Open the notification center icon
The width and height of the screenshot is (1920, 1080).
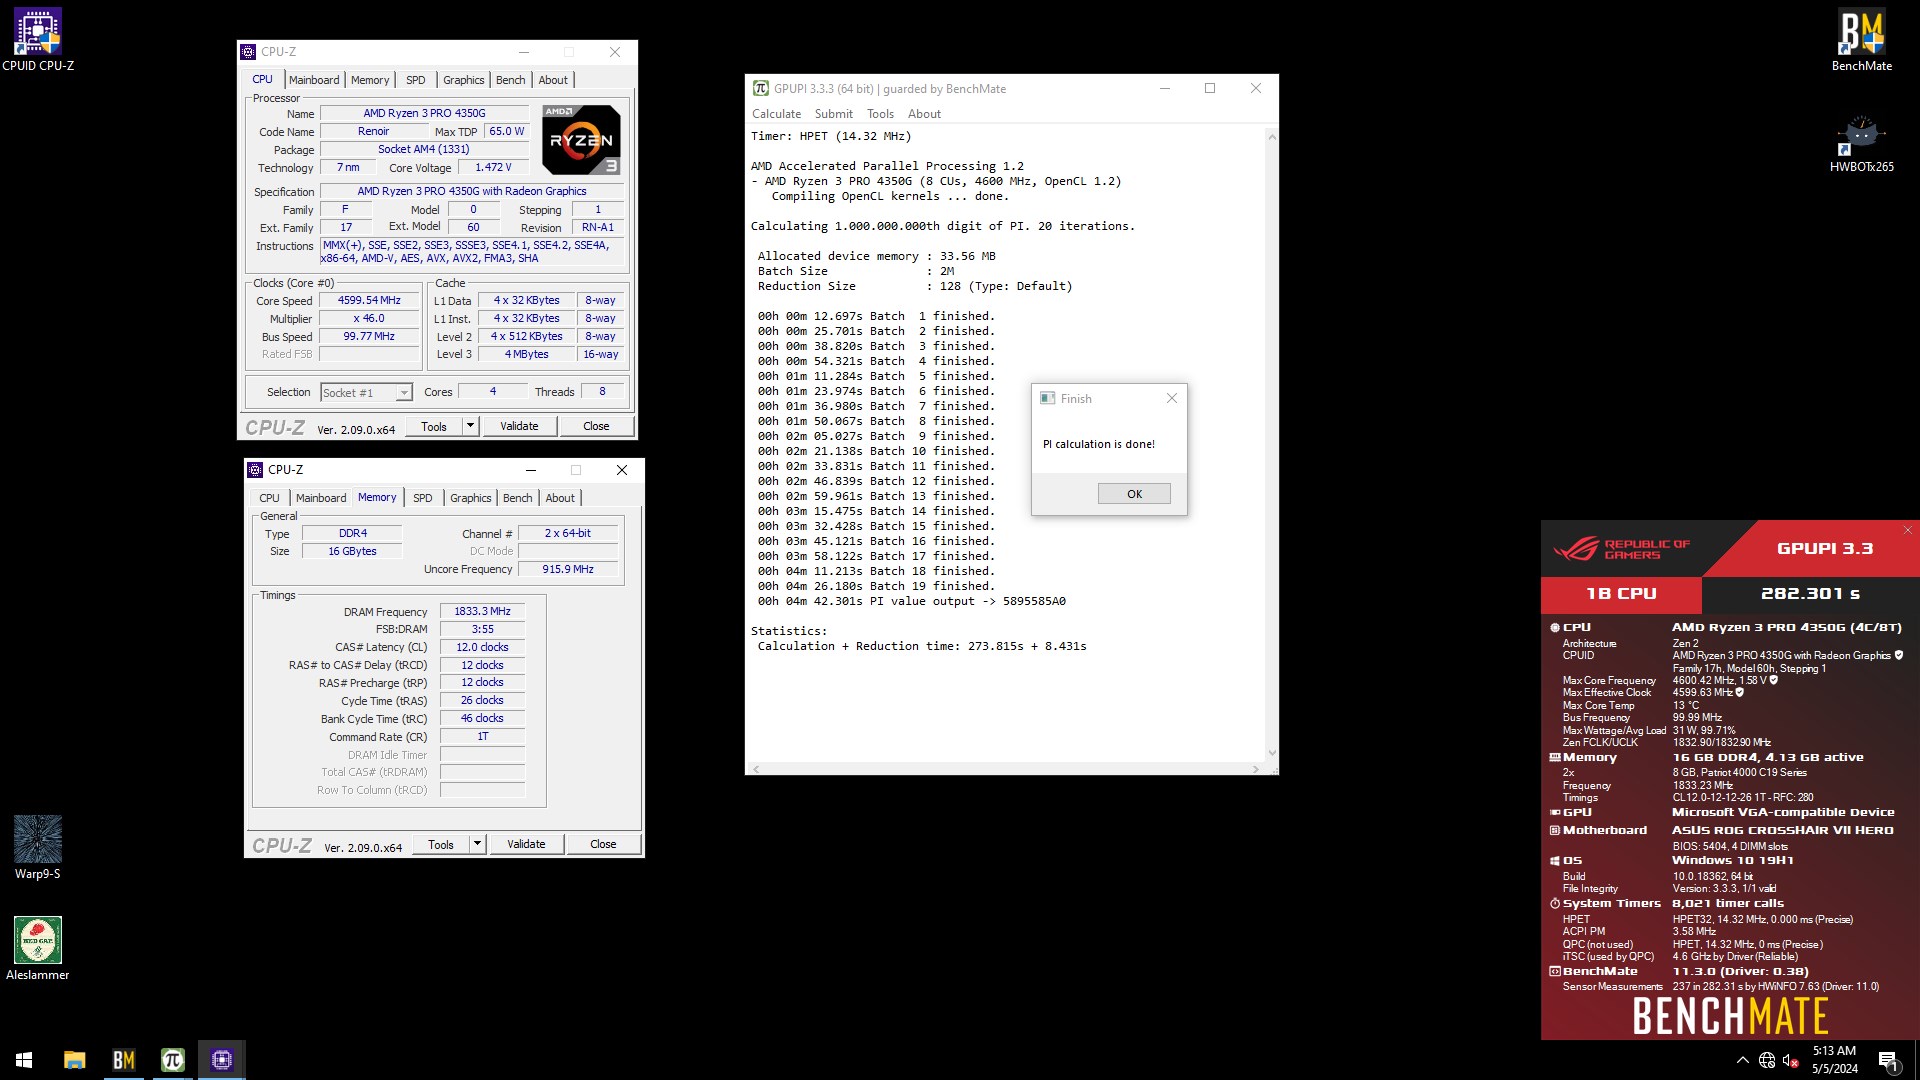click(1888, 1060)
